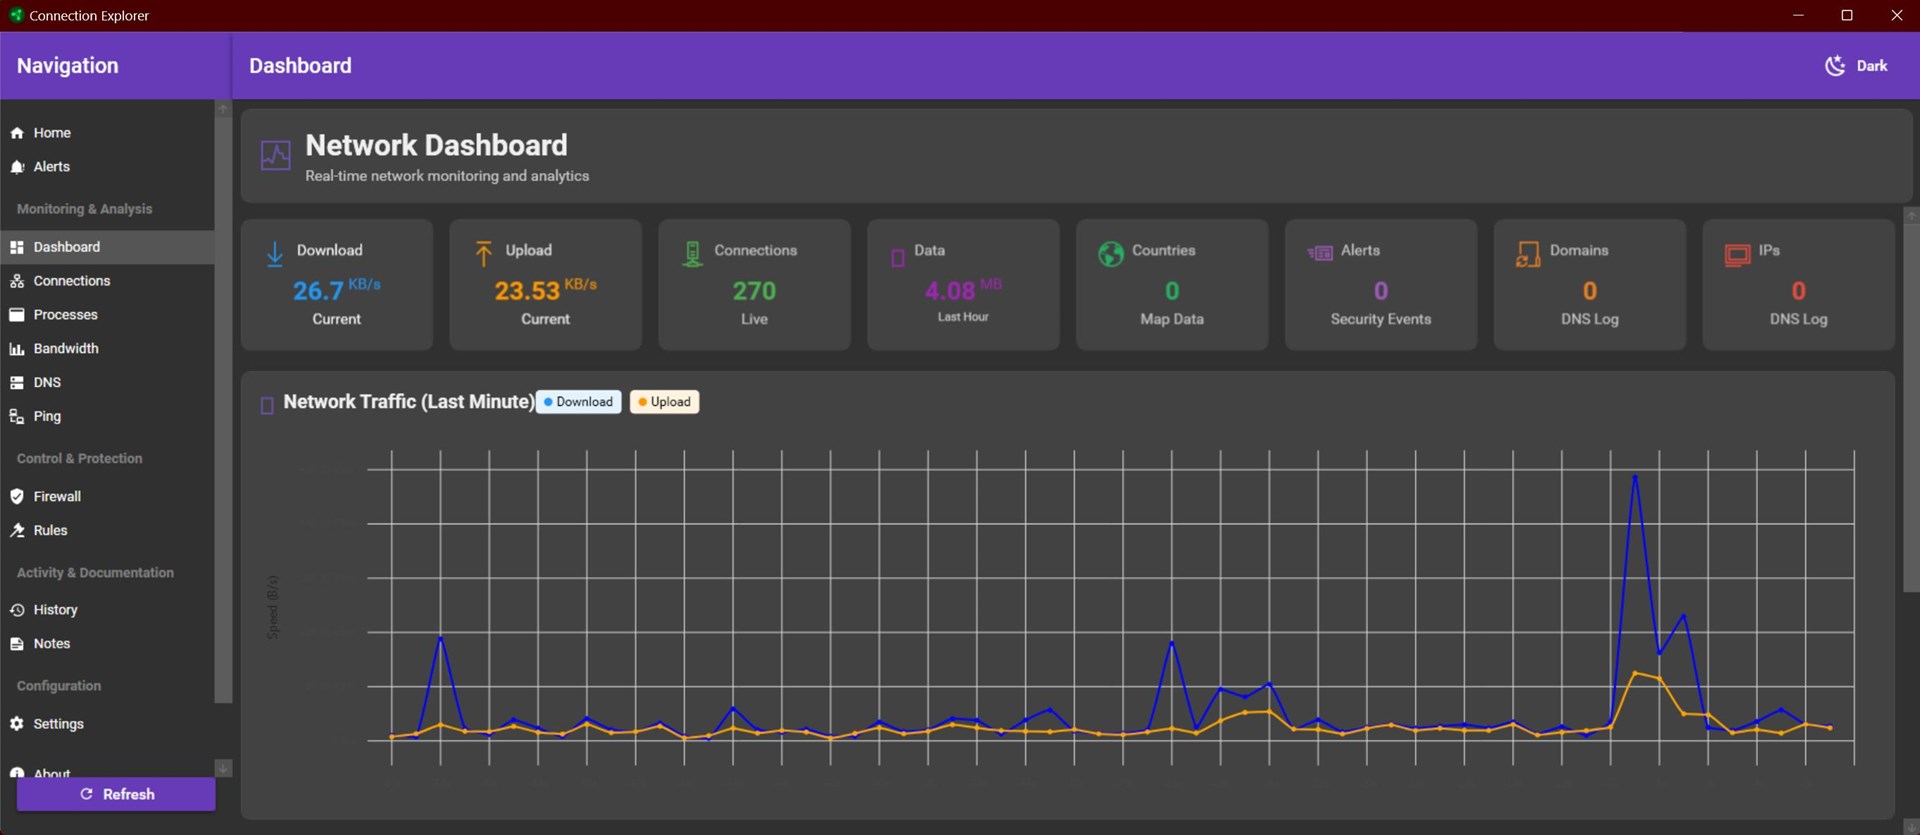Toggle Dark theme mode
Image resolution: width=1920 pixels, height=835 pixels.
point(1856,66)
